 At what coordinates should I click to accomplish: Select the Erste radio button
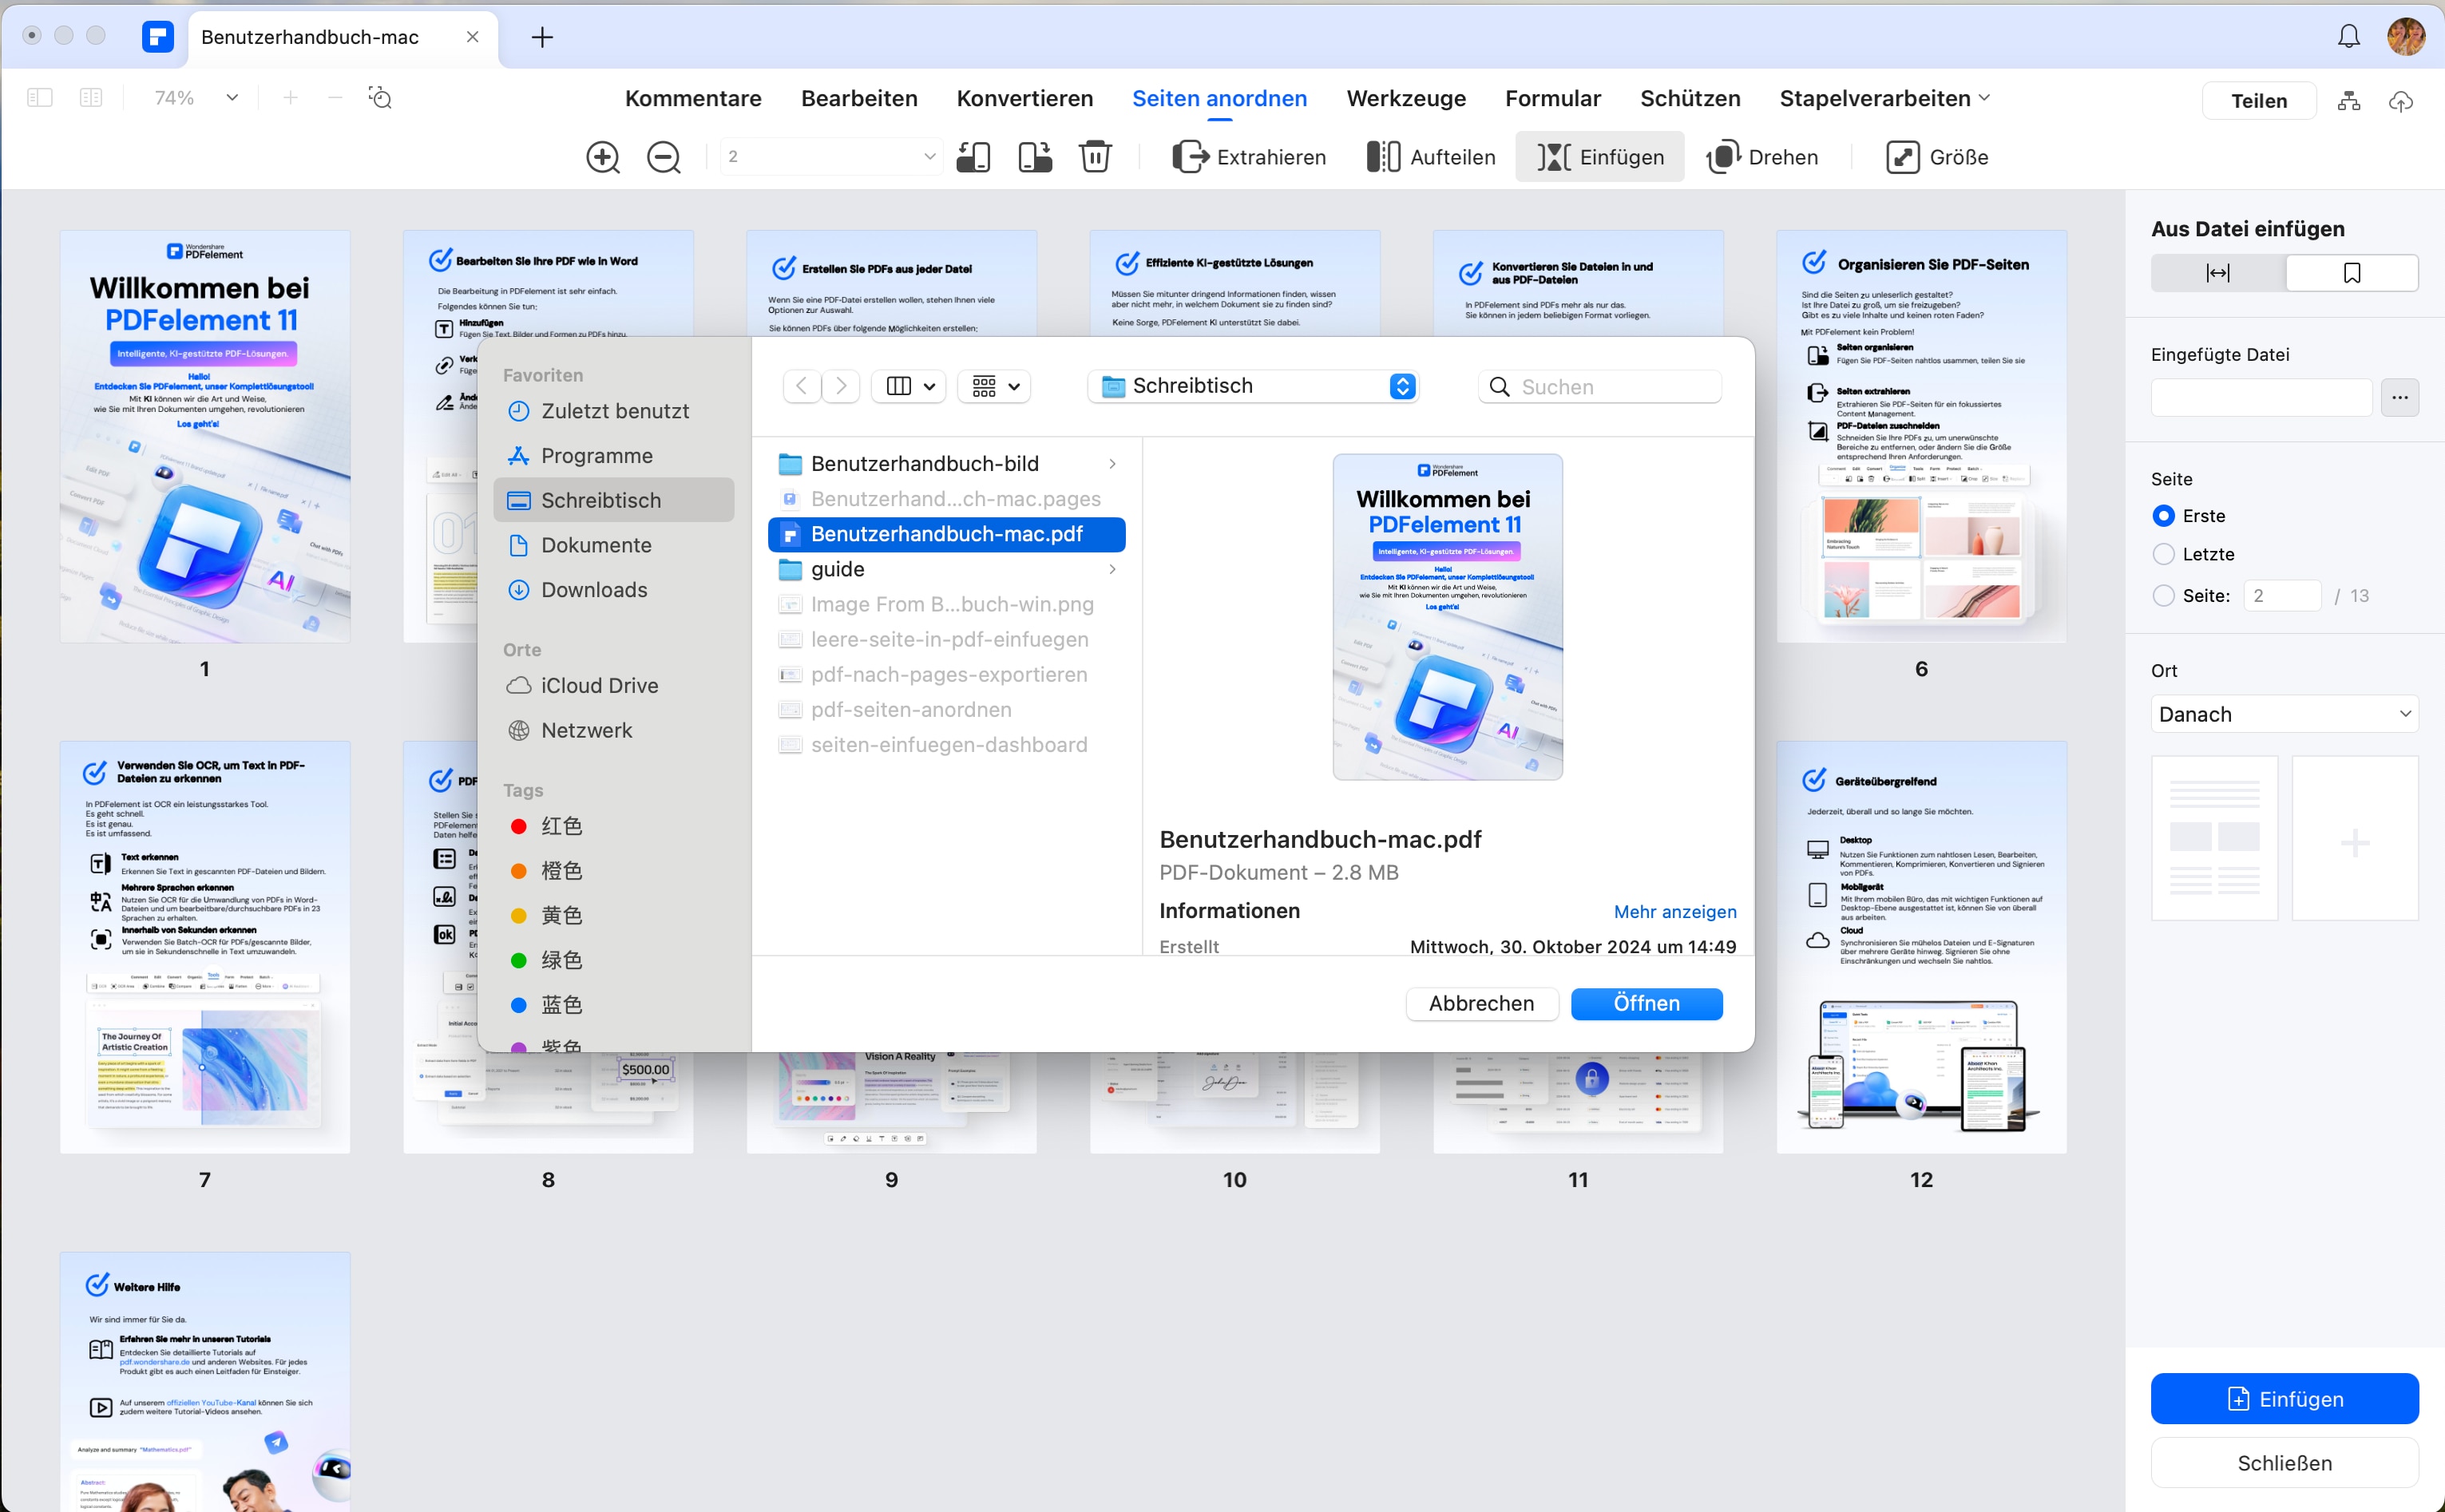2163,516
